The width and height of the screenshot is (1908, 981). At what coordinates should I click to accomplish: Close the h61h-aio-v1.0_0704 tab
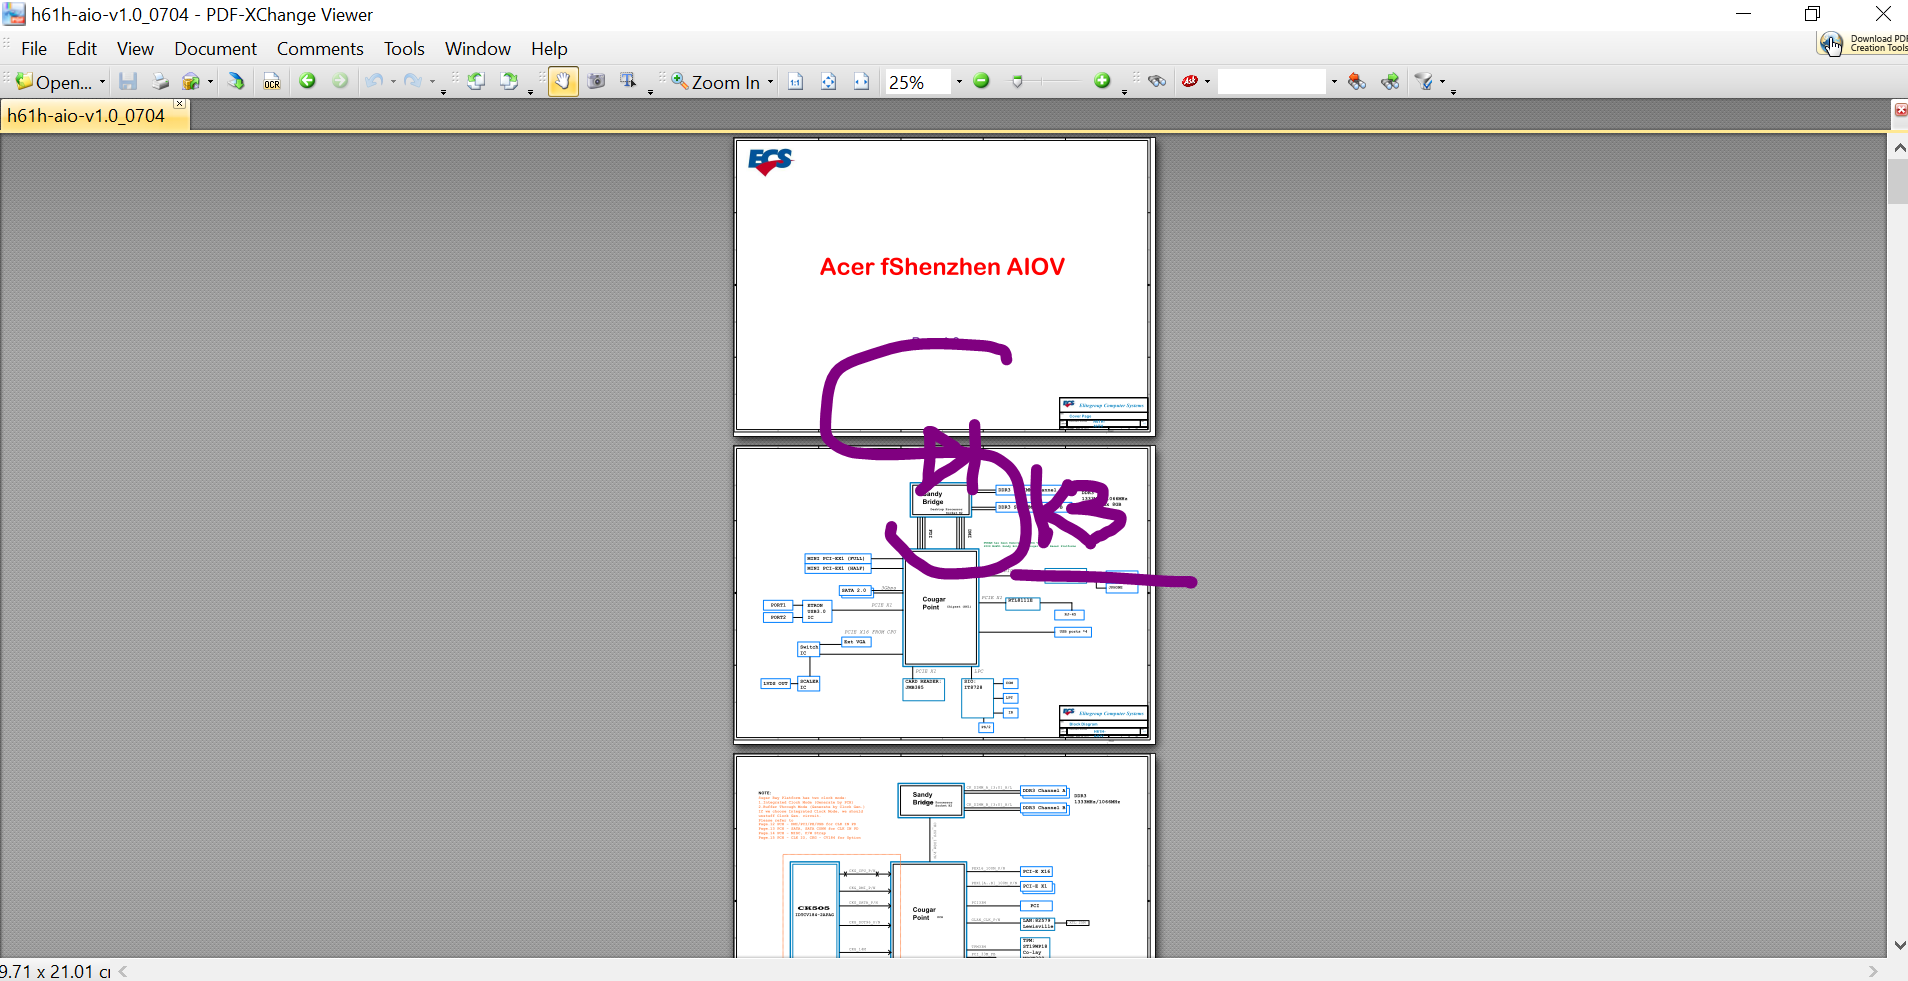pos(180,104)
